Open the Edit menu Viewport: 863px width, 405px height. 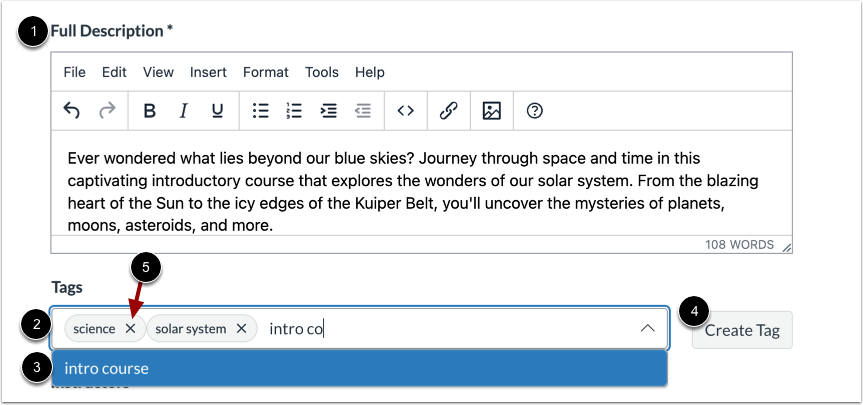[x=114, y=72]
